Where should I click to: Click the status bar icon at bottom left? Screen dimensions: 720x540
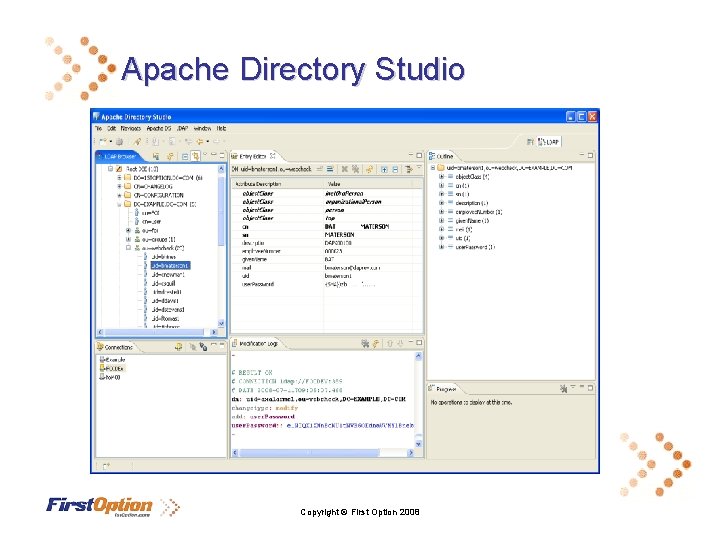click(106, 466)
